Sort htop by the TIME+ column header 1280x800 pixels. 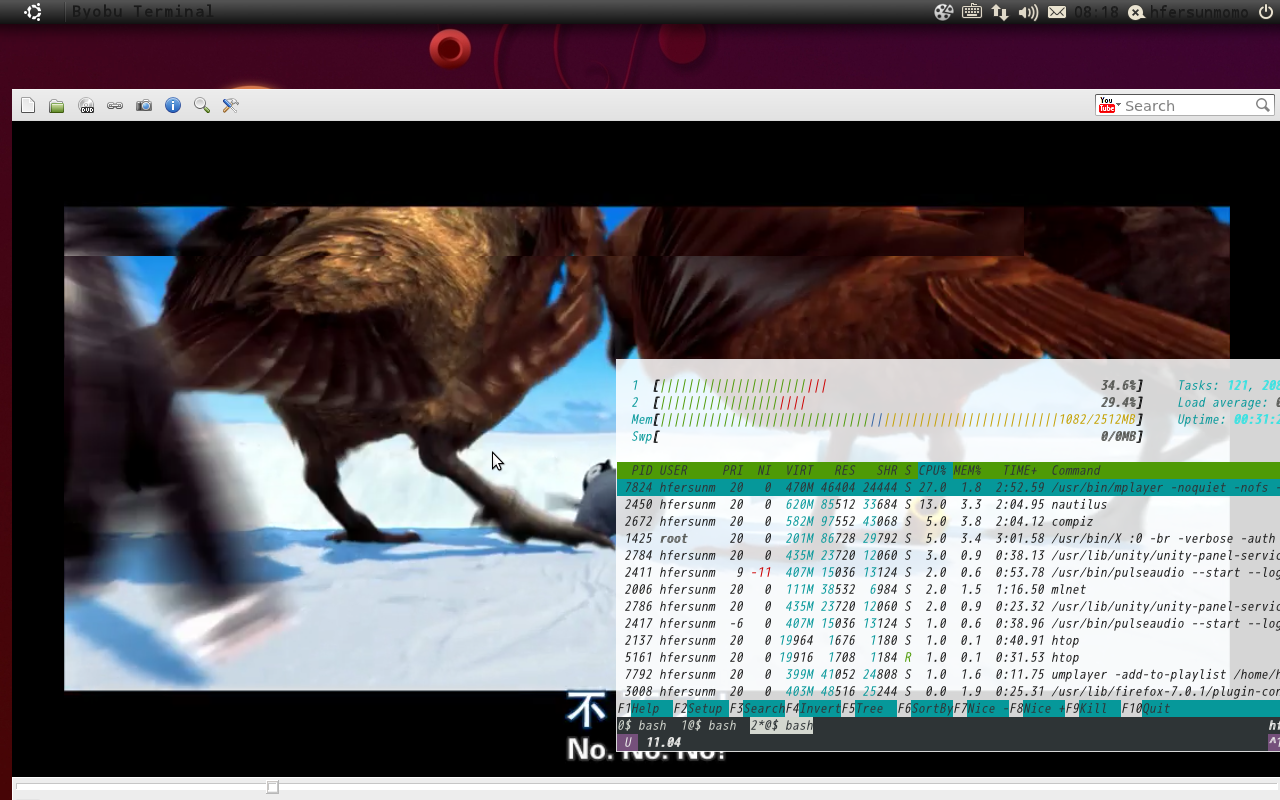(1020, 470)
